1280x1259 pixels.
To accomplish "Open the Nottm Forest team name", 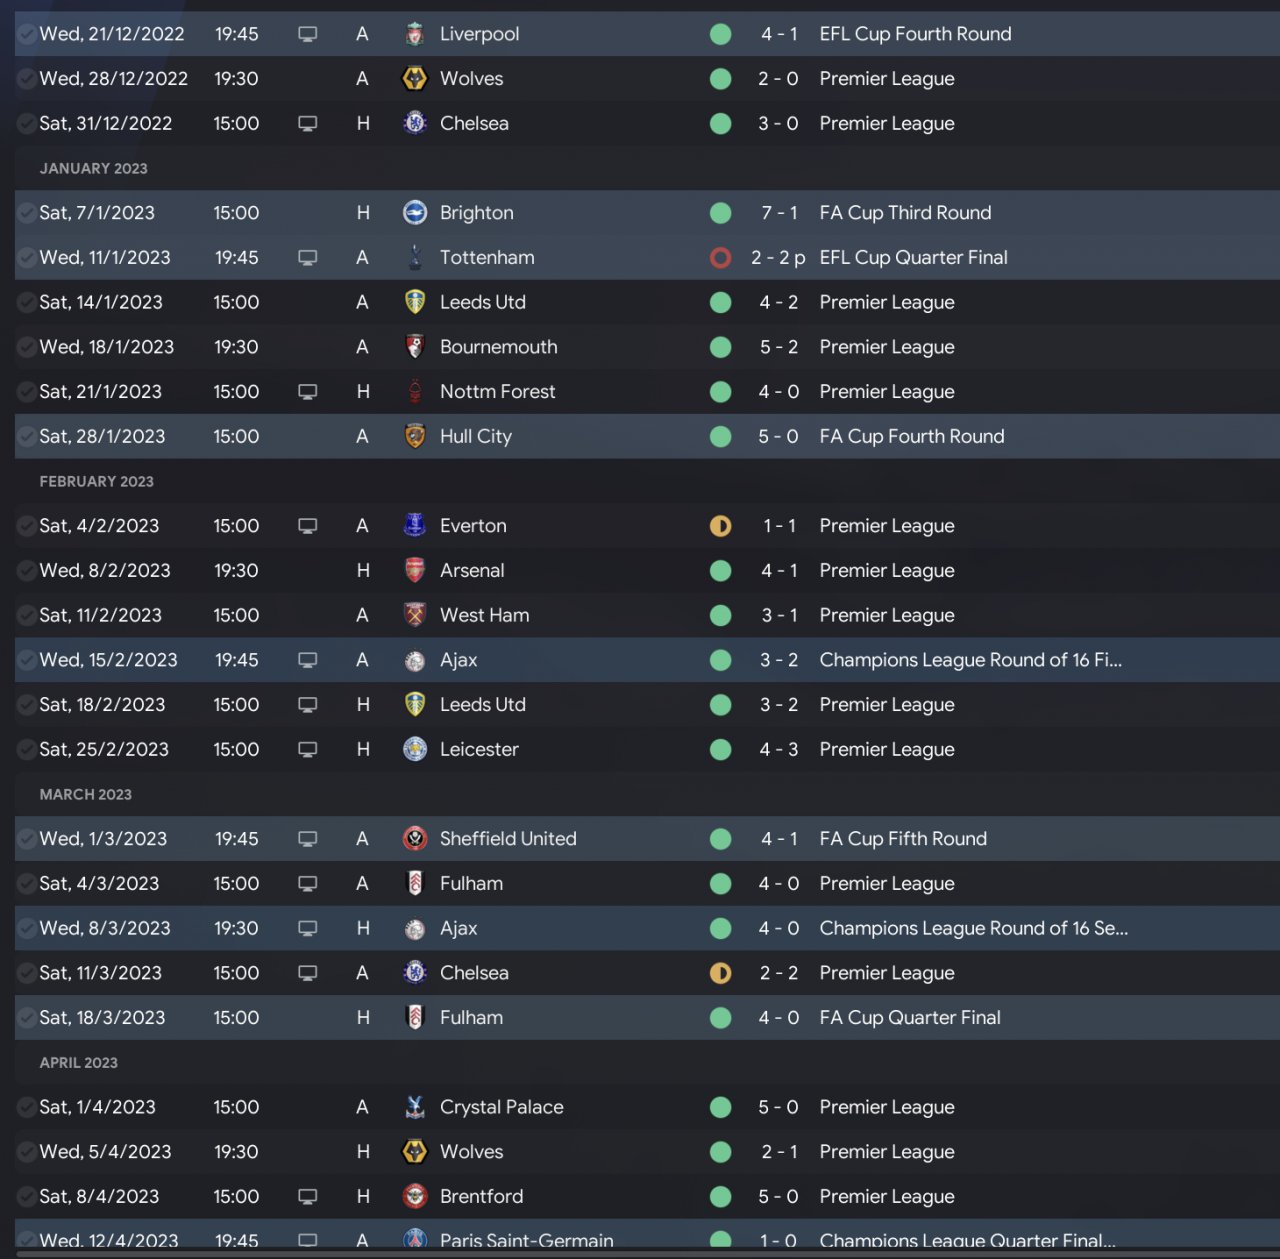I will pyautogui.click(x=497, y=392).
